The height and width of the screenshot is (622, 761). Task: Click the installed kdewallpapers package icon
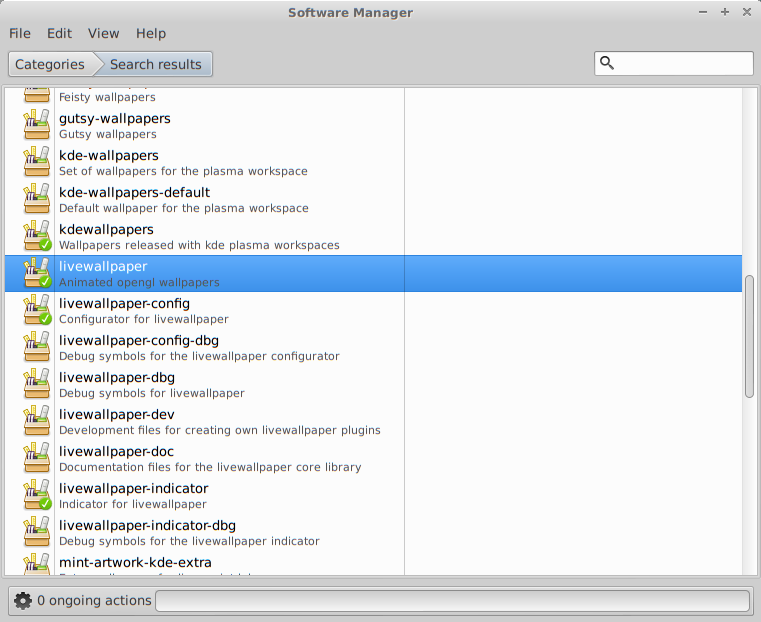click(x=36, y=236)
